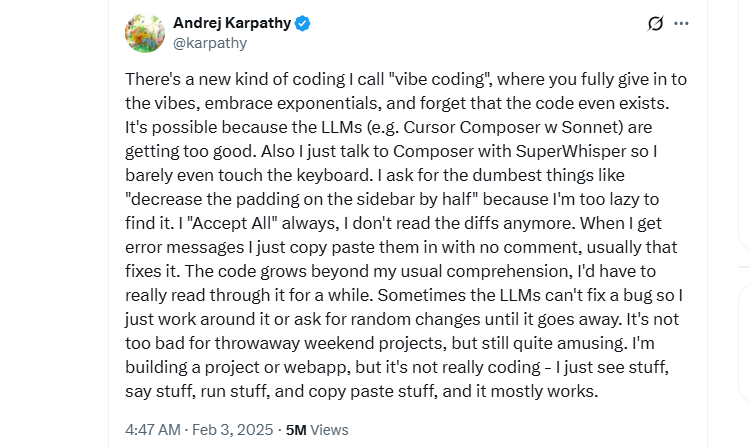Click the words "error messages" in the post
Image resolution: width=750 pixels, height=448 pixels.
[x=185, y=248]
